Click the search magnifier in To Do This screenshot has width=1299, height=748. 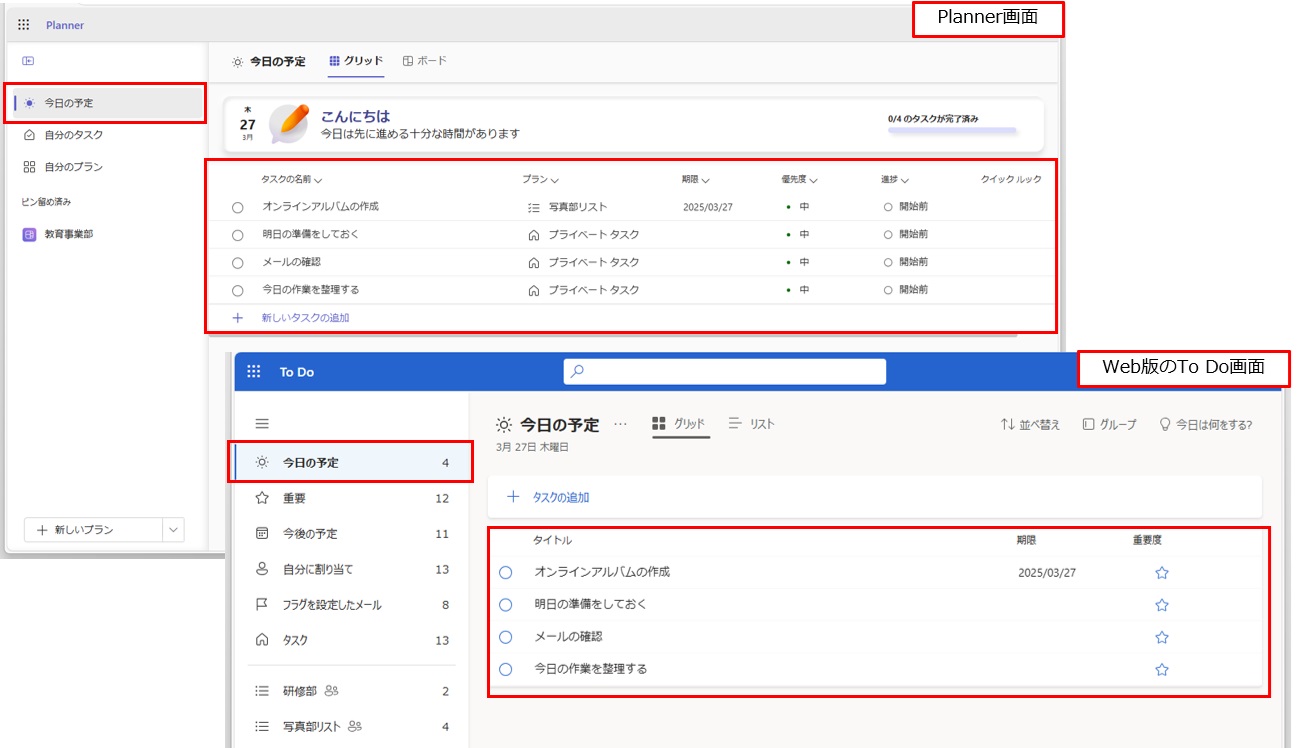tap(577, 371)
